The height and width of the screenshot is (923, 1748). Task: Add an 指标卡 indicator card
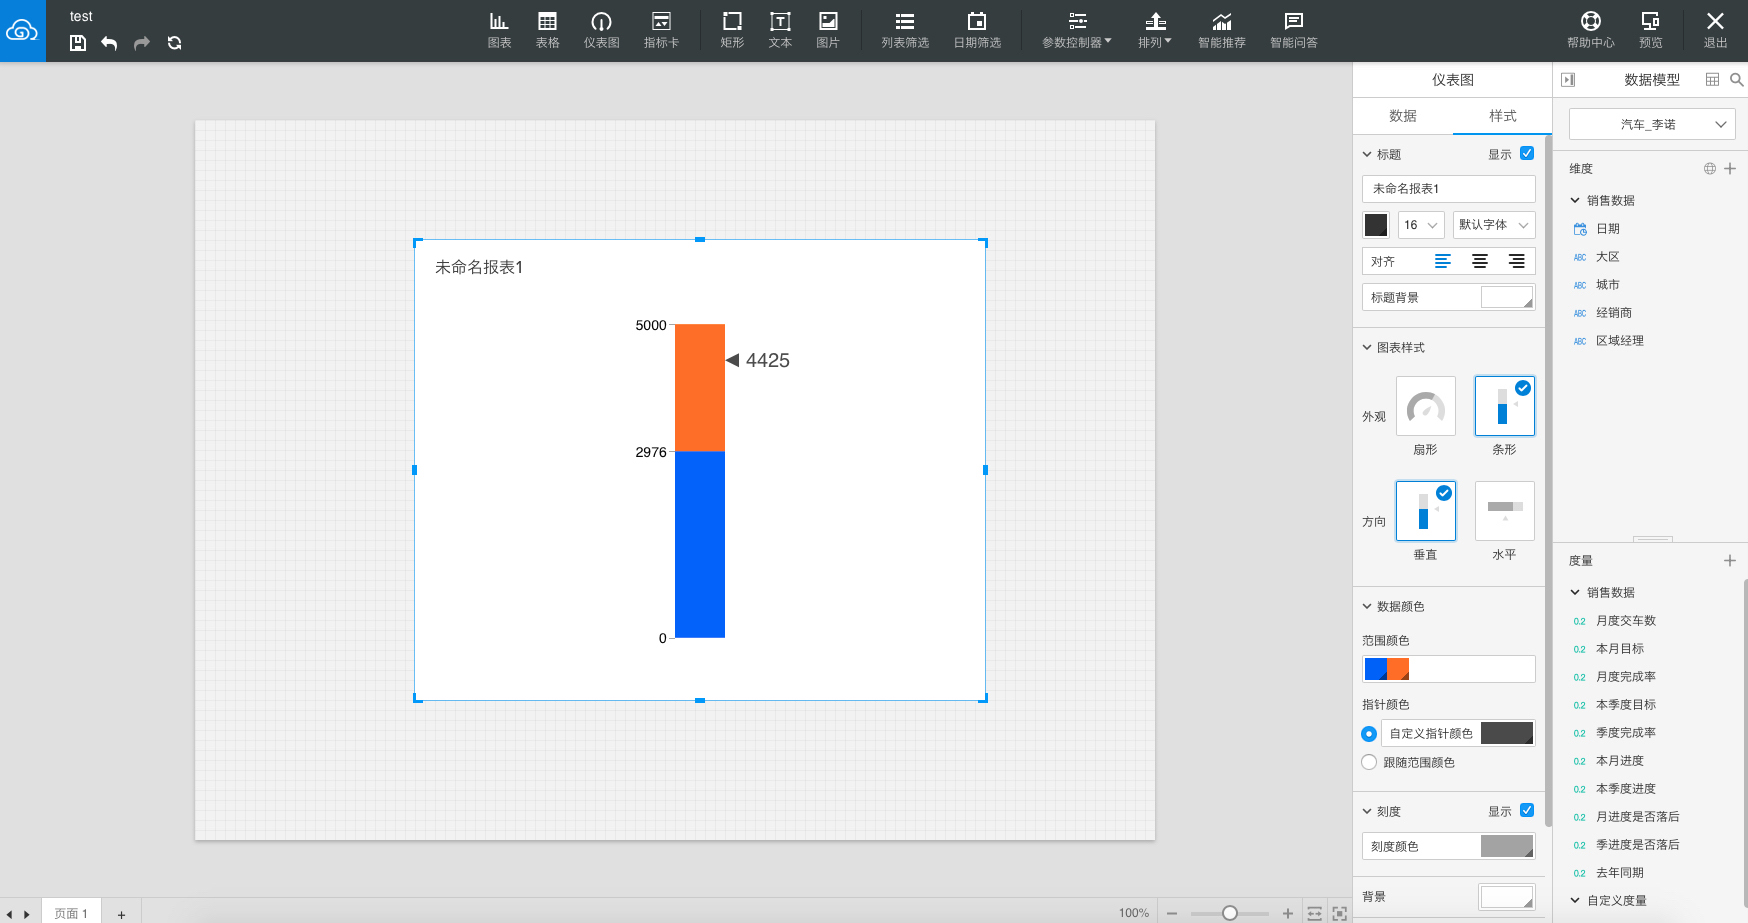pos(661,30)
